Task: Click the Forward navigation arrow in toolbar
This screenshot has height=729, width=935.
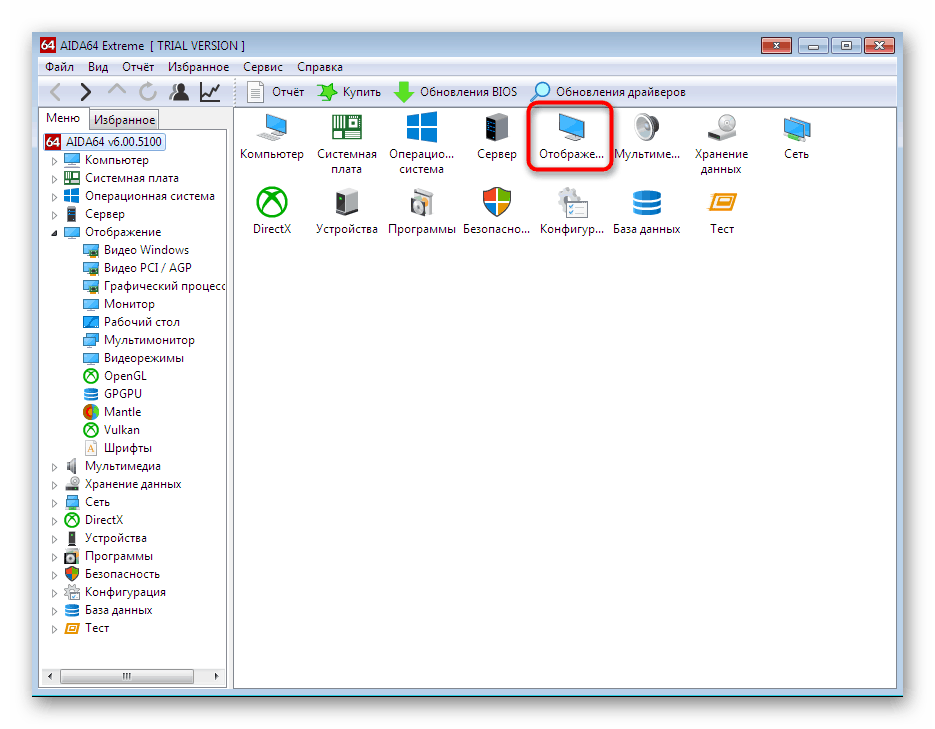Action: point(86,92)
